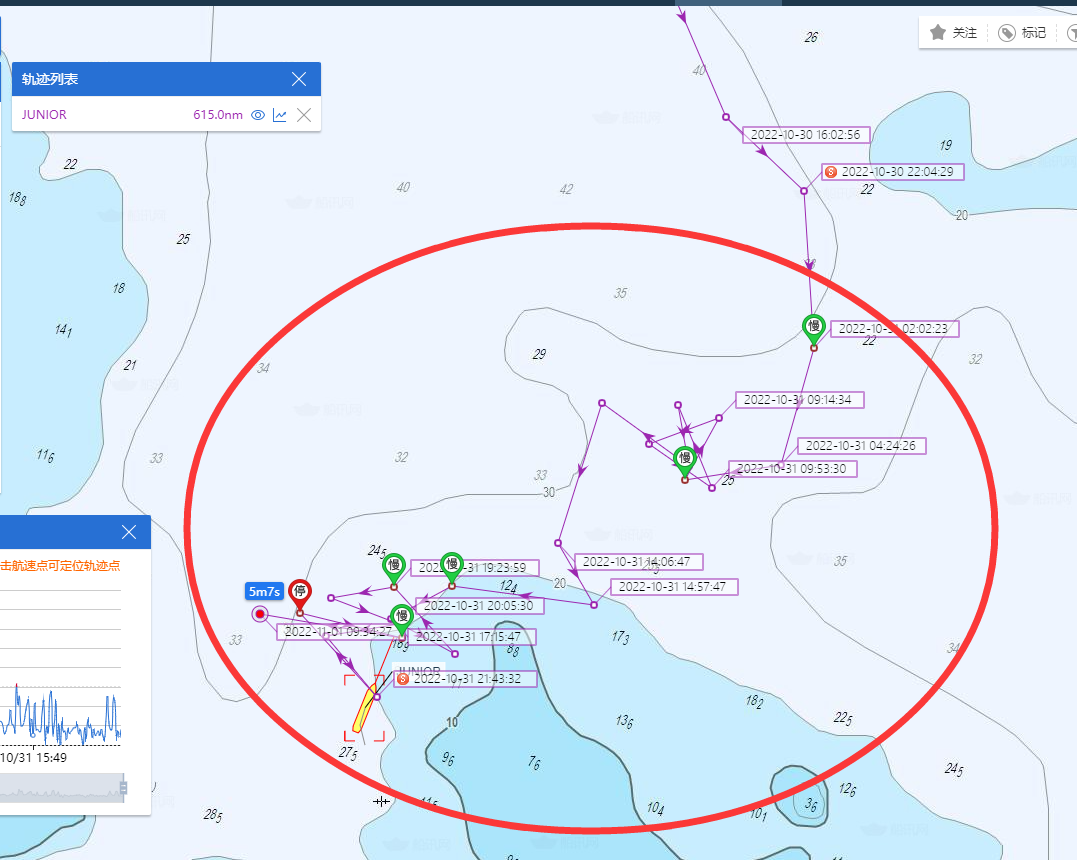The width and height of the screenshot is (1077, 860).
Task: Click green 慢 marker beside 2022-10-31 19:23:59
Action: [452, 565]
